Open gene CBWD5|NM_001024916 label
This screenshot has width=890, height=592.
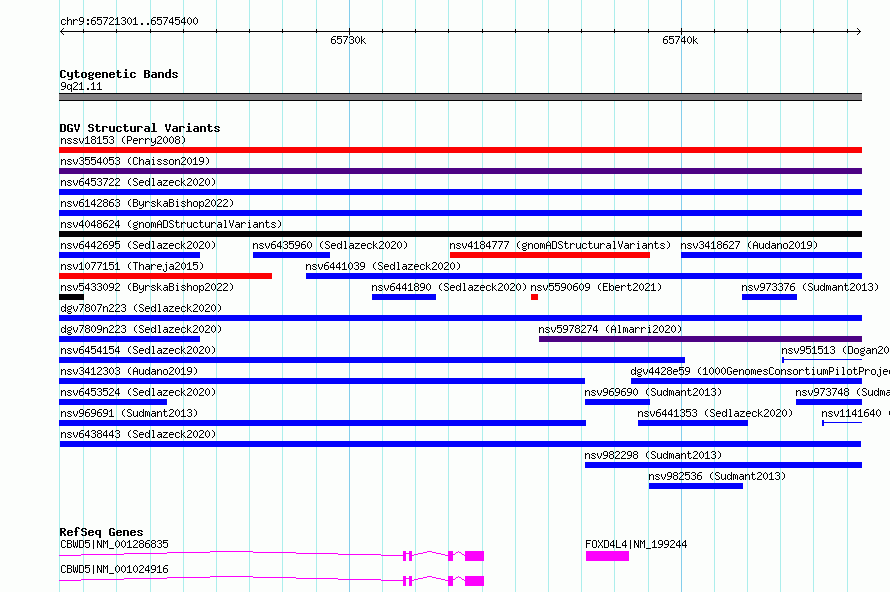[114, 569]
